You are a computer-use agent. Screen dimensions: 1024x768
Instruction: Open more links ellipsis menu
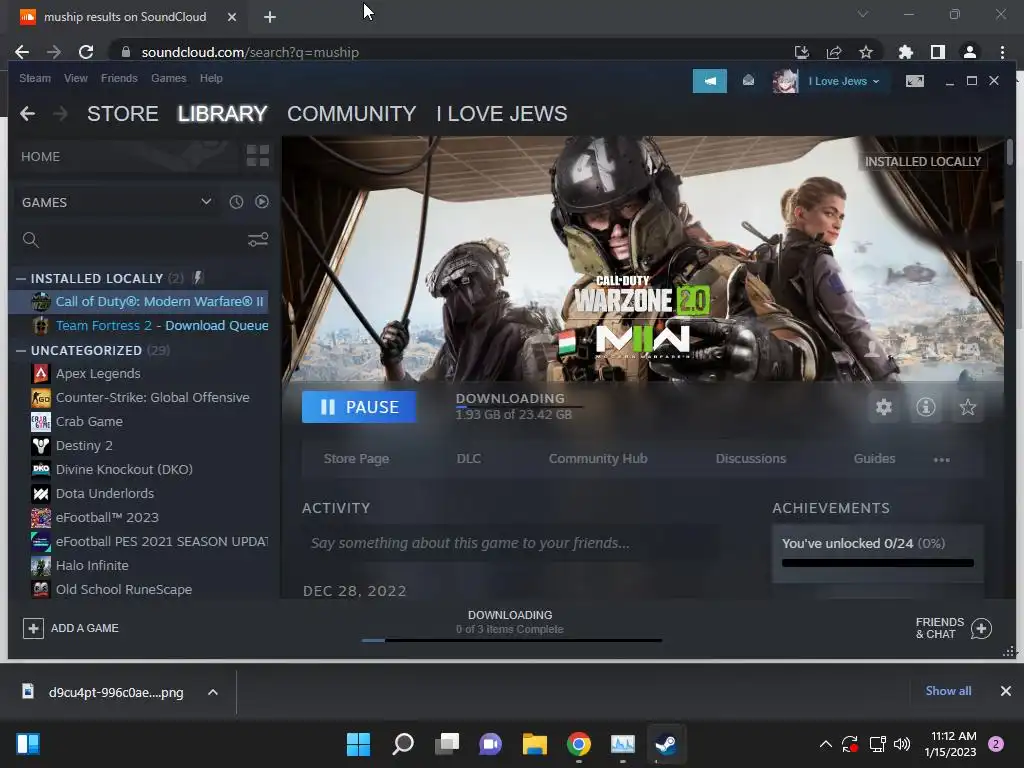pyautogui.click(x=942, y=460)
